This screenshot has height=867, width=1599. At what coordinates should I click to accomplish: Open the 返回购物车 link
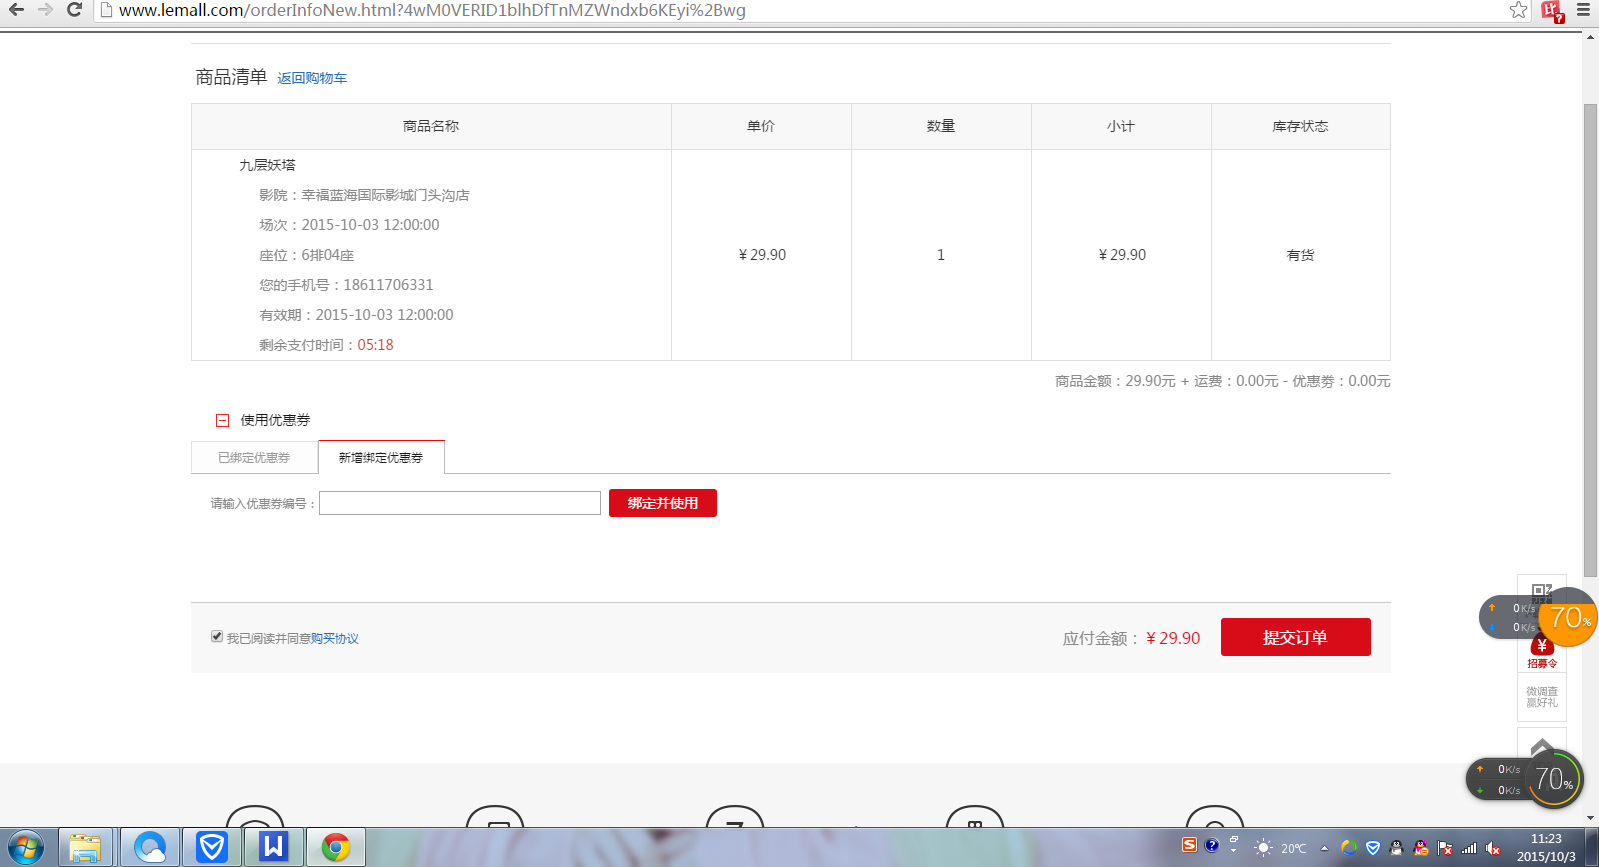click(312, 78)
